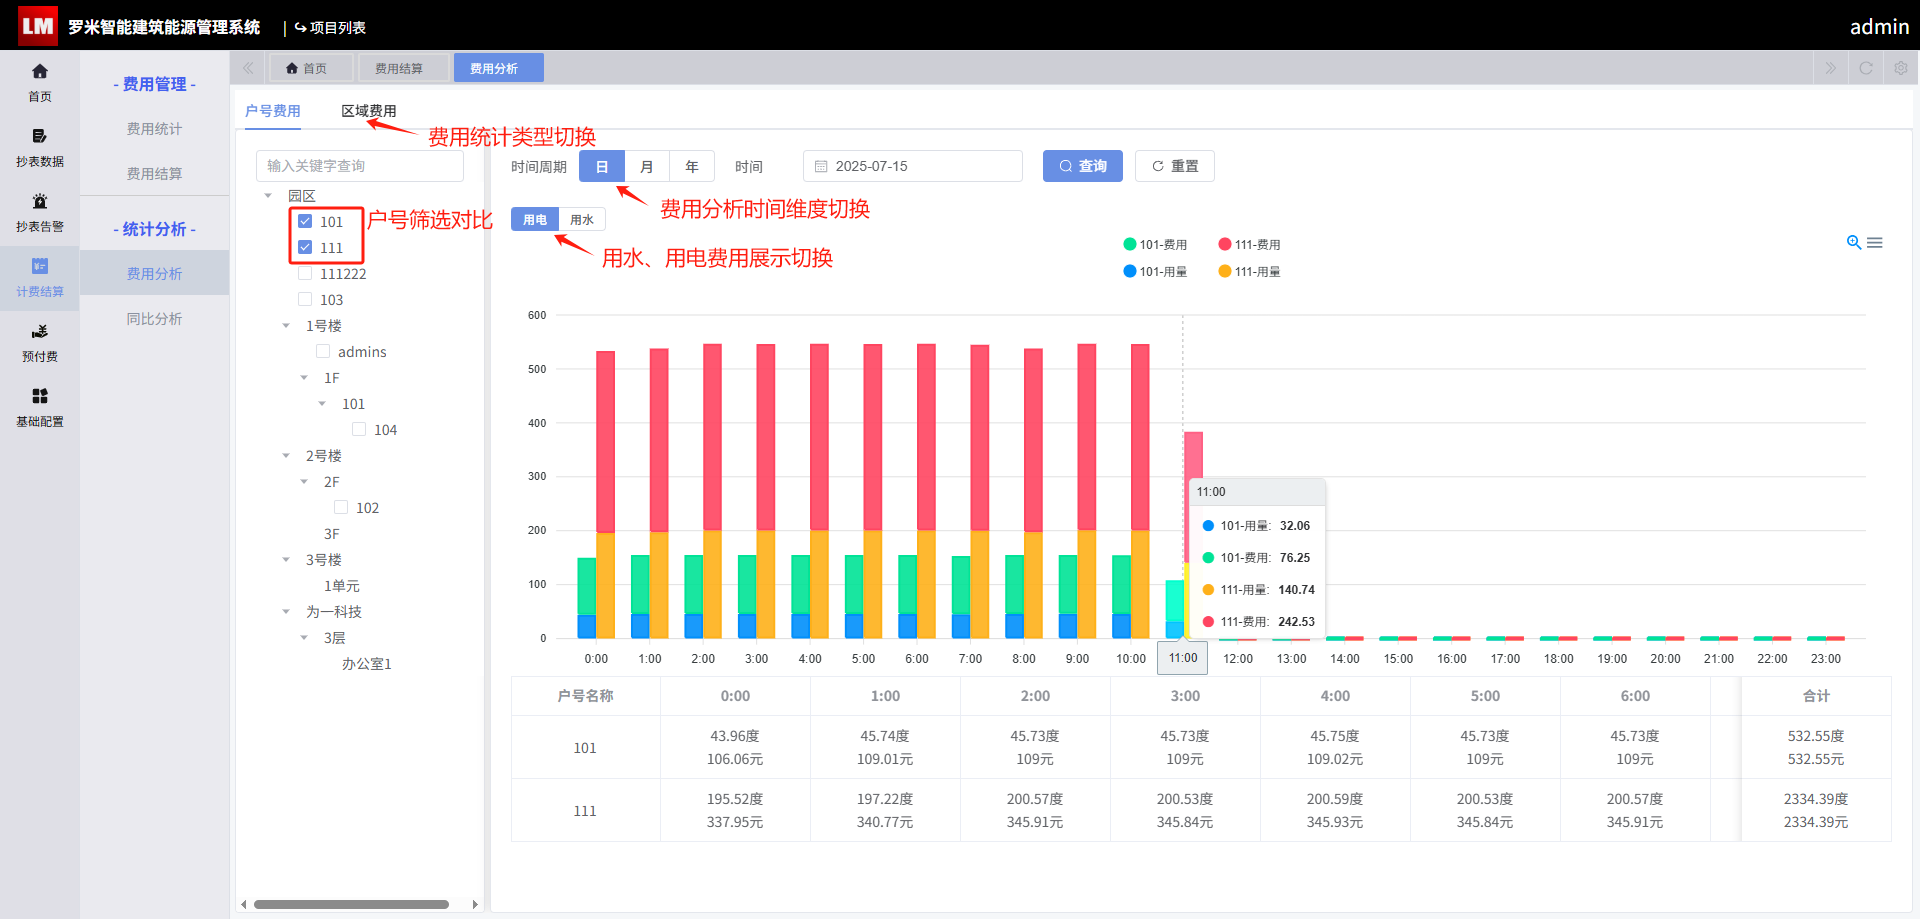Image resolution: width=1920 pixels, height=919 pixels.
Task: Switch to the 户号费用 tab
Action: [x=272, y=111]
